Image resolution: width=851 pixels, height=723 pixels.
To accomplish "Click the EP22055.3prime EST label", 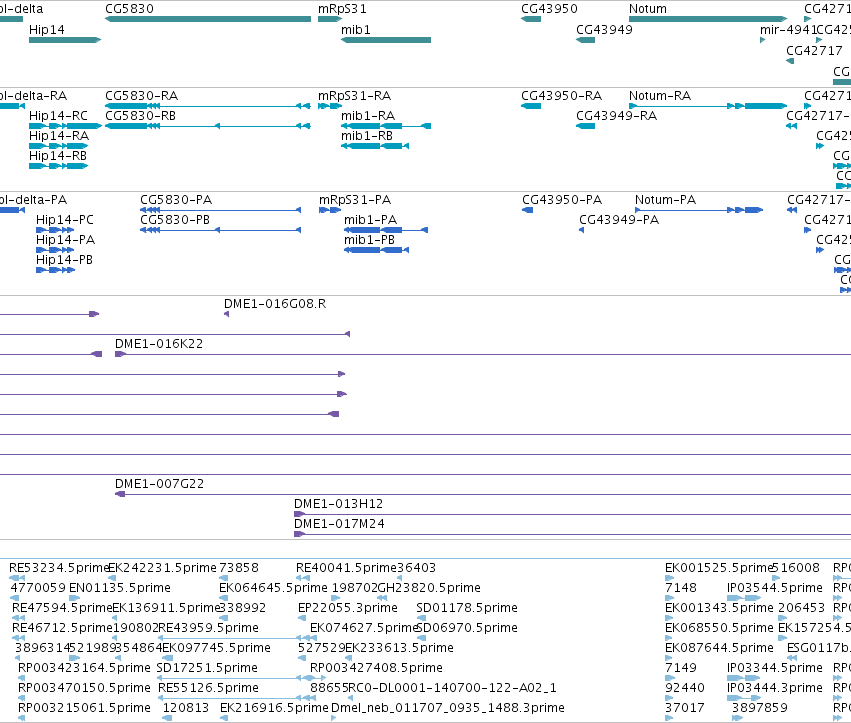I will click(x=348, y=608).
